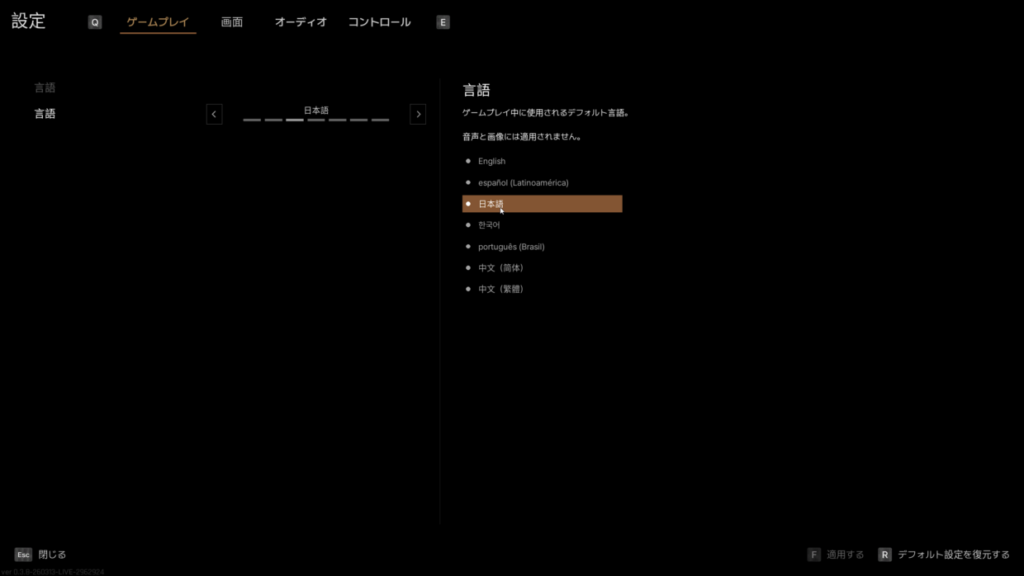Click the language selection indicator bar

coord(316,119)
